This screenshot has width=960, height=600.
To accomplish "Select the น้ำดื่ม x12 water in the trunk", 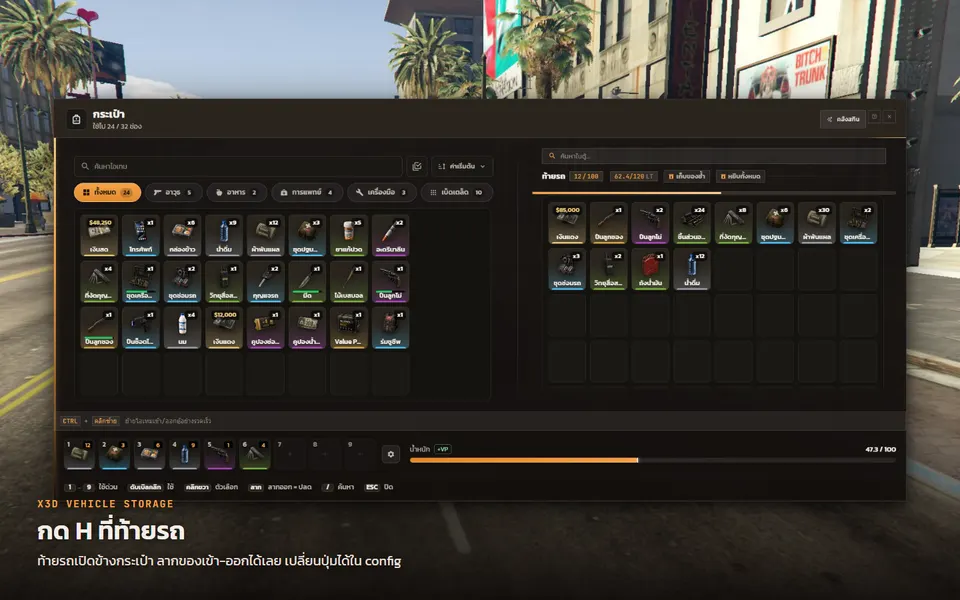I will 692,269.
